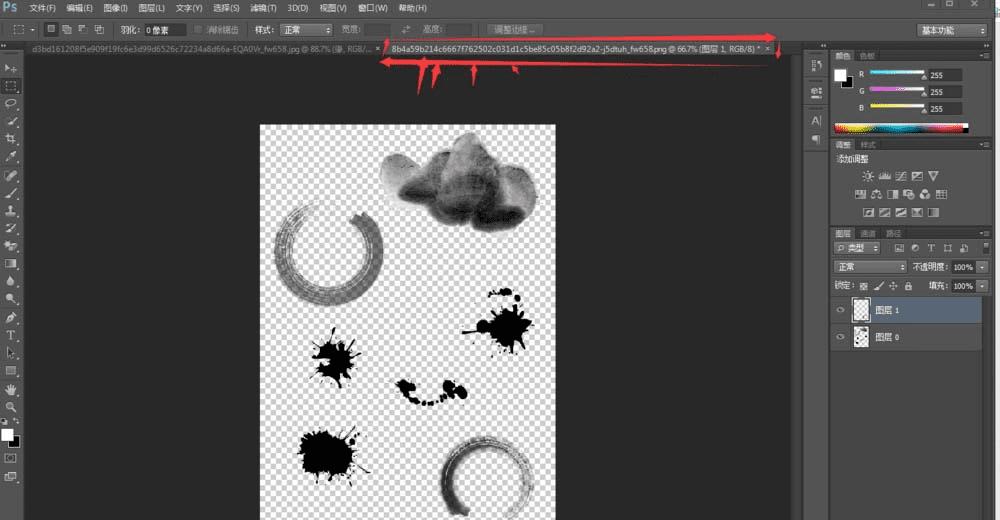Image resolution: width=1000 pixels, height=520 pixels.
Task: Select the Crop tool
Action: coord(11,138)
